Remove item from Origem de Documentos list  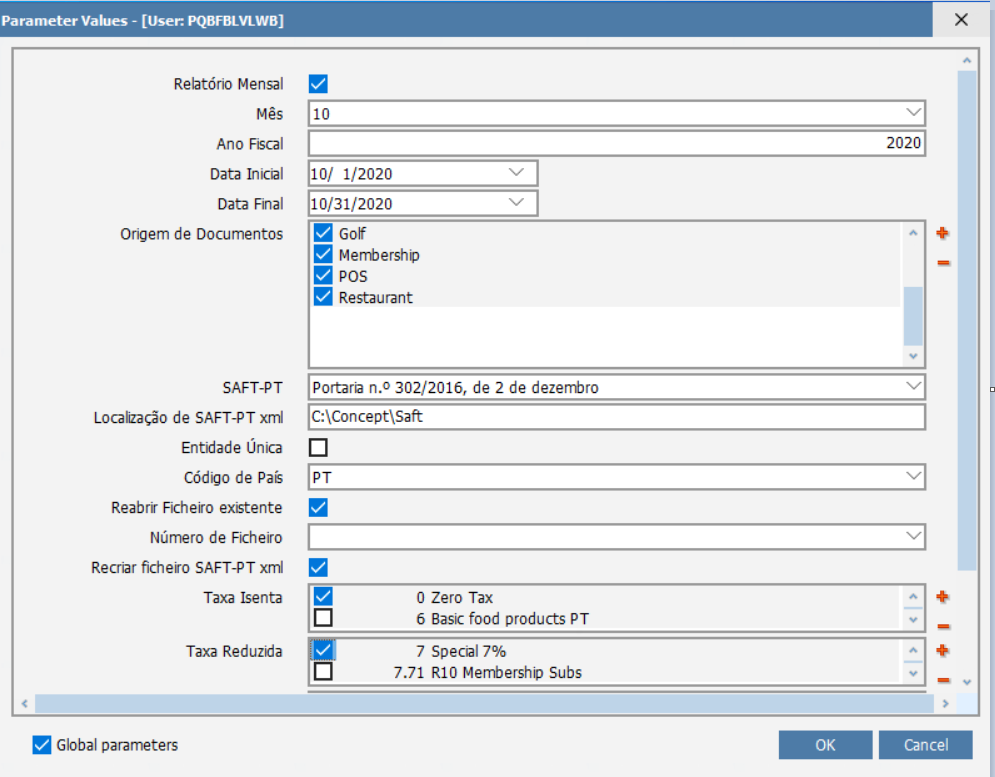(943, 262)
